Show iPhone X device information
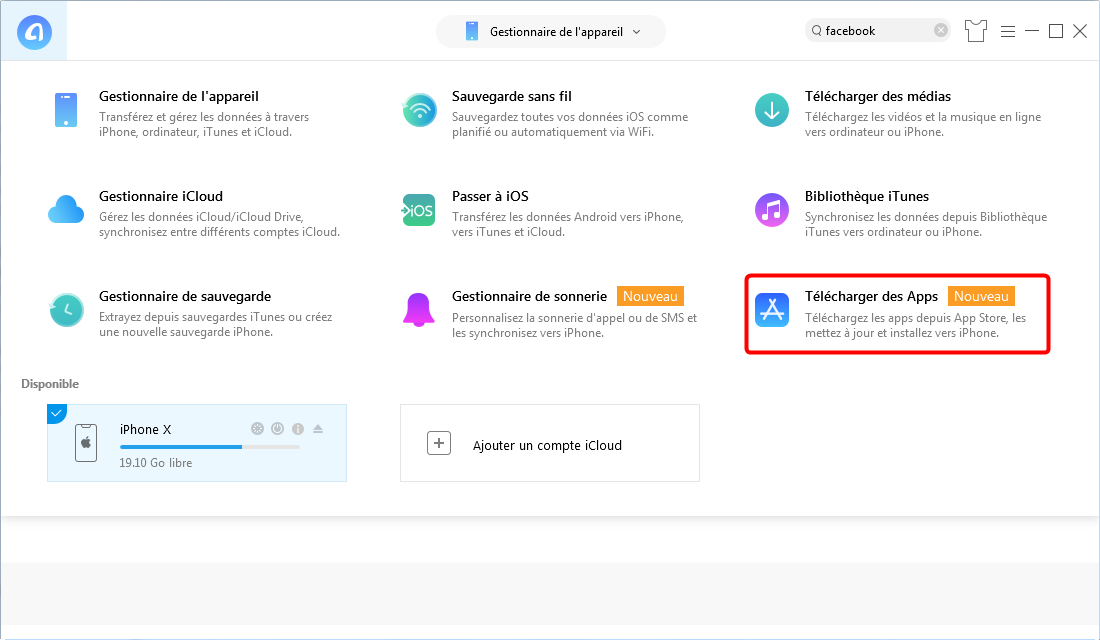Image resolution: width=1100 pixels, height=640 pixels. (x=297, y=429)
